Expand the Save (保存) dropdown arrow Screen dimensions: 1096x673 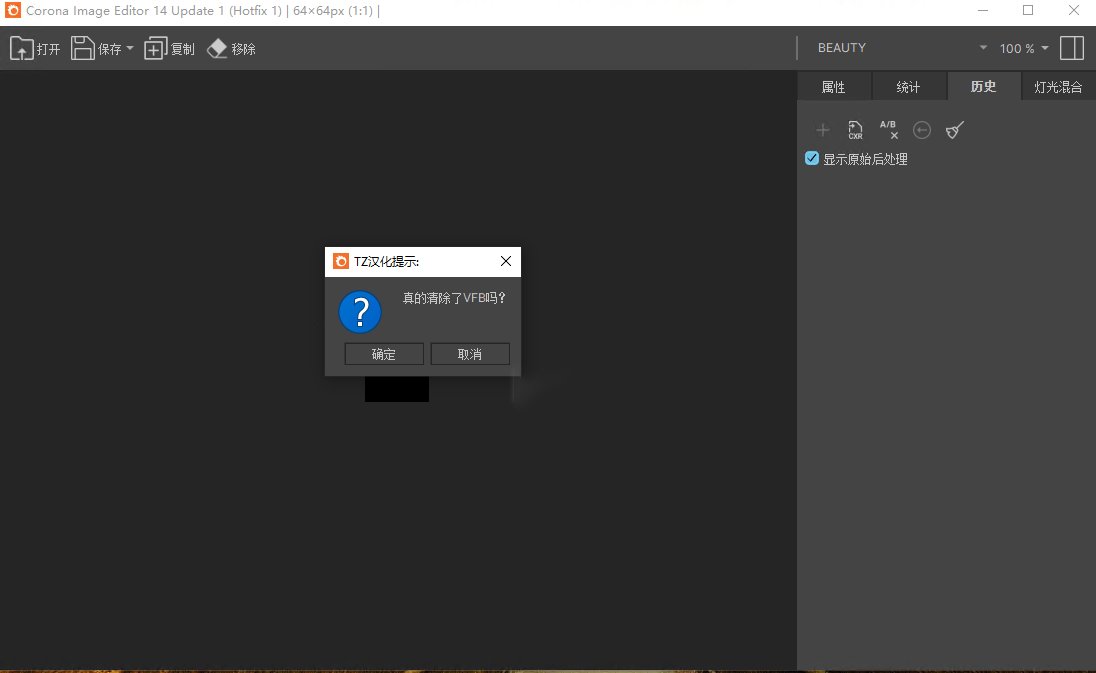point(129,48)
